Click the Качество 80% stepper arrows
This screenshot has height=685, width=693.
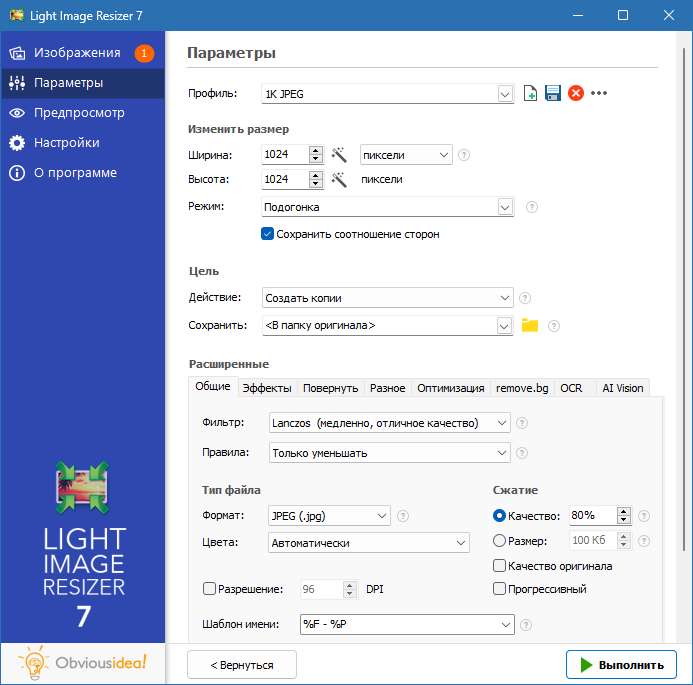pyautogui.click(x=624, y=515)
